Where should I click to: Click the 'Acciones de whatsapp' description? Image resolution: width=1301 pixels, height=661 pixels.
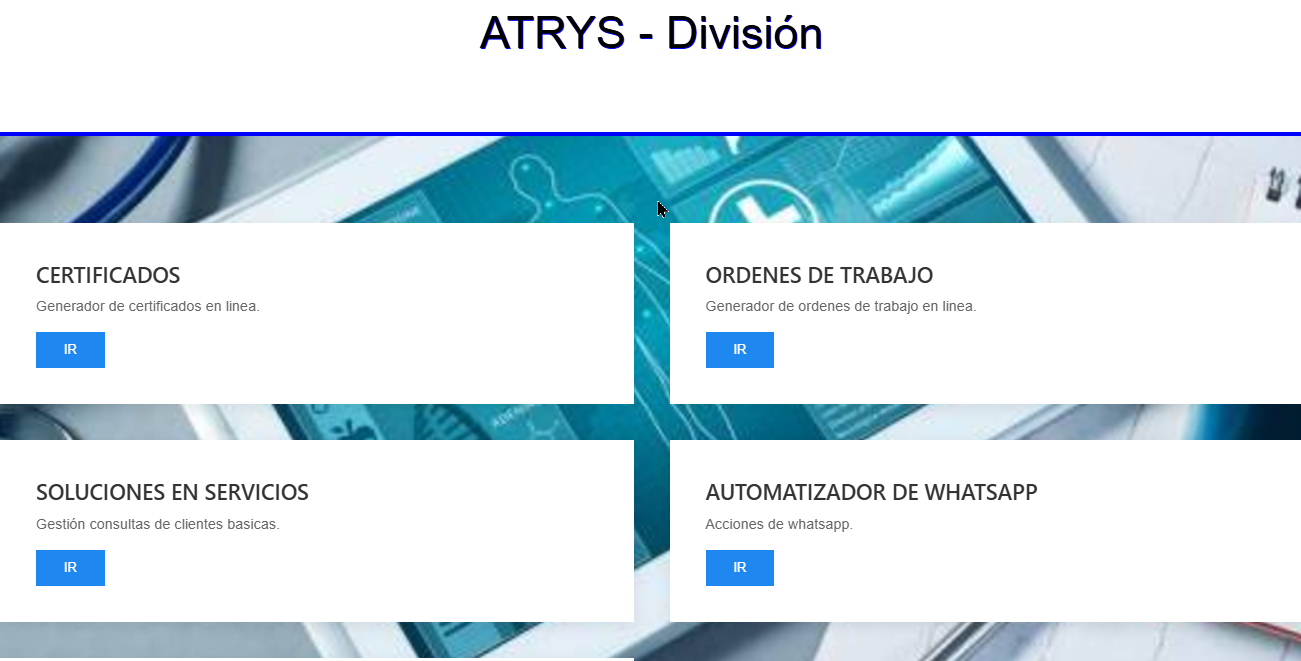(779, 524)
